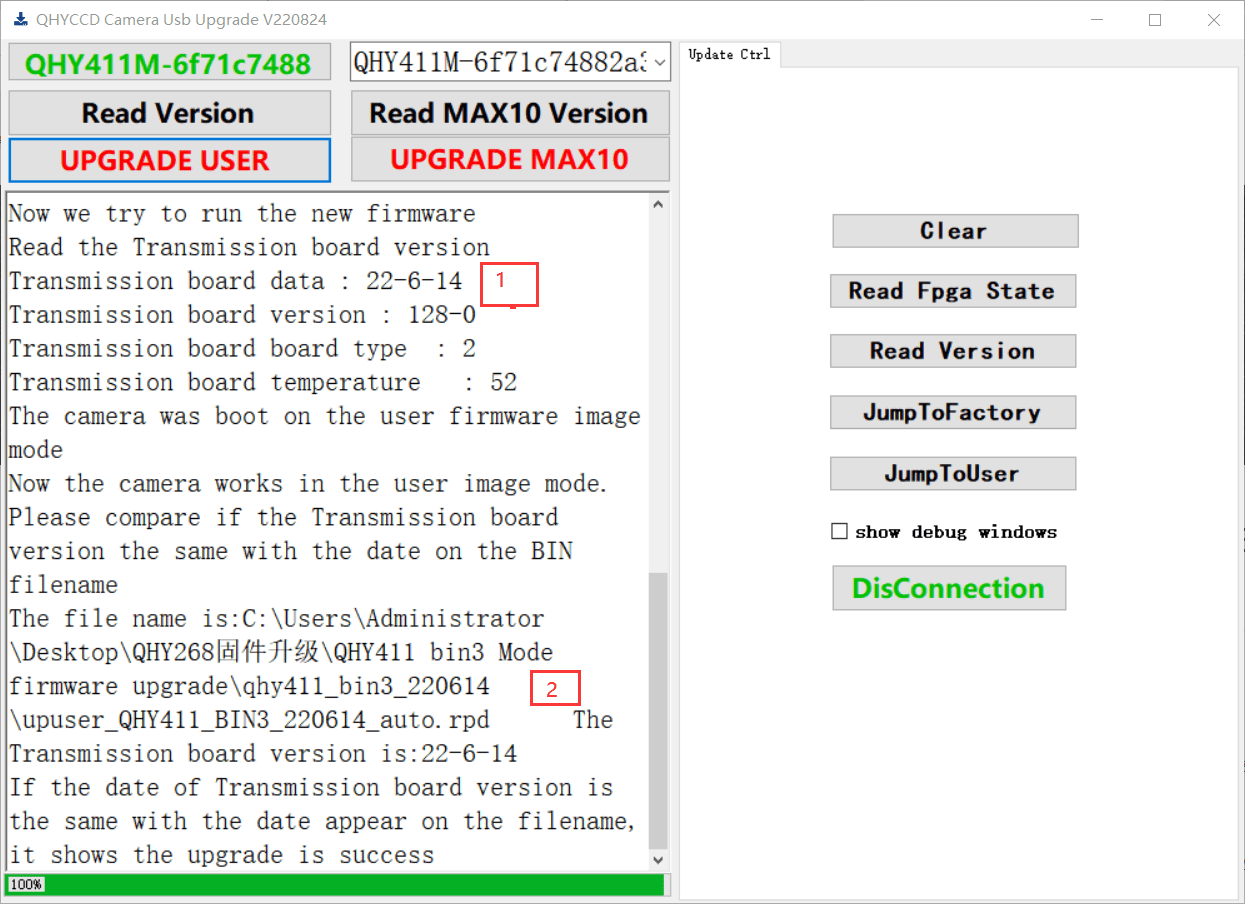Enable the show debug windows checkbox
The width and height of the screenshot is (1245, 904).
point(840,532)
